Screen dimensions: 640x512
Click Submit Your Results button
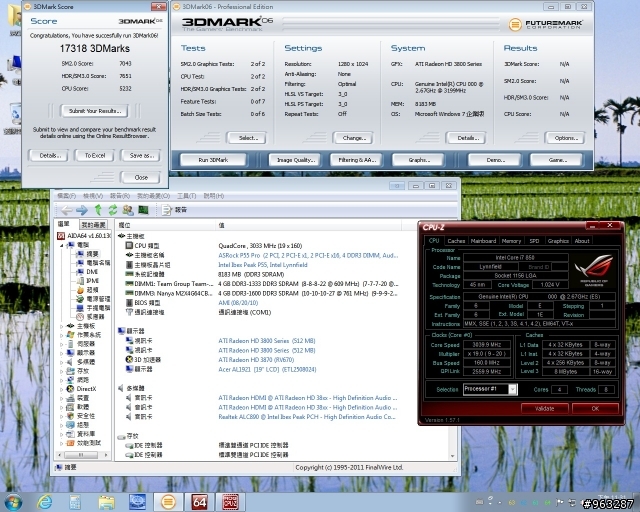(95, 111)
